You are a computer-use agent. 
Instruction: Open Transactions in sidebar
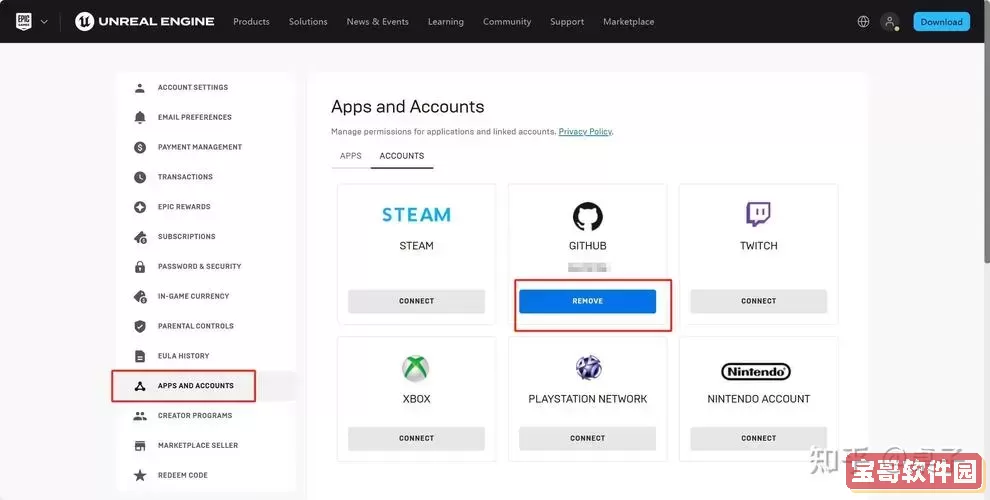[185, 177]
